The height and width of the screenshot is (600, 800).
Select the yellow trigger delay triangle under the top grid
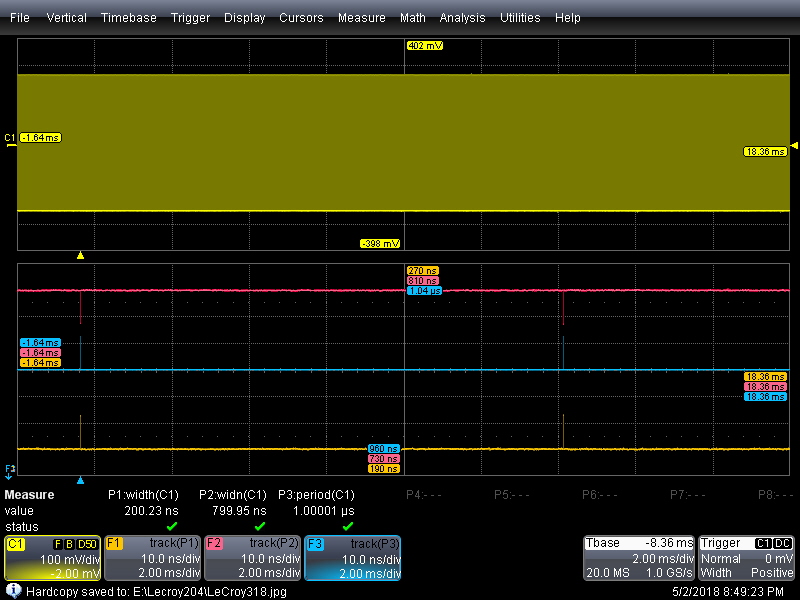tap(80, 255)
